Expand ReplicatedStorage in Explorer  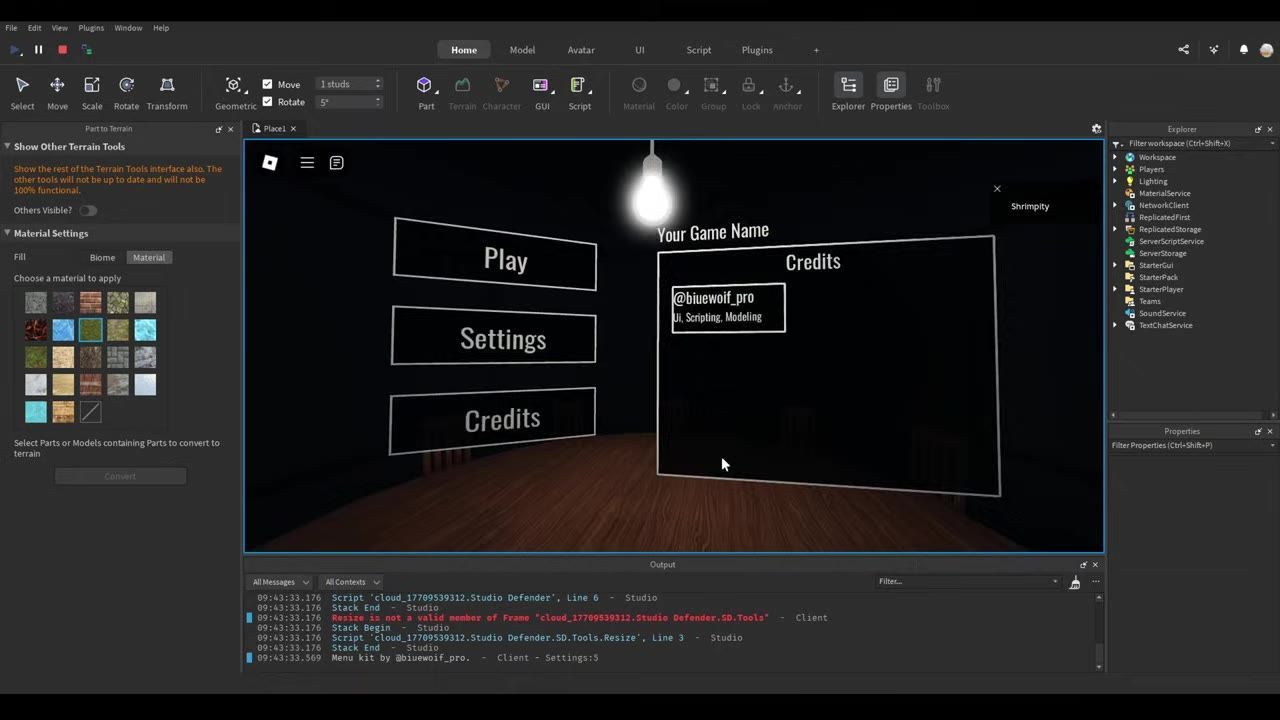[x=1116, y=229]
